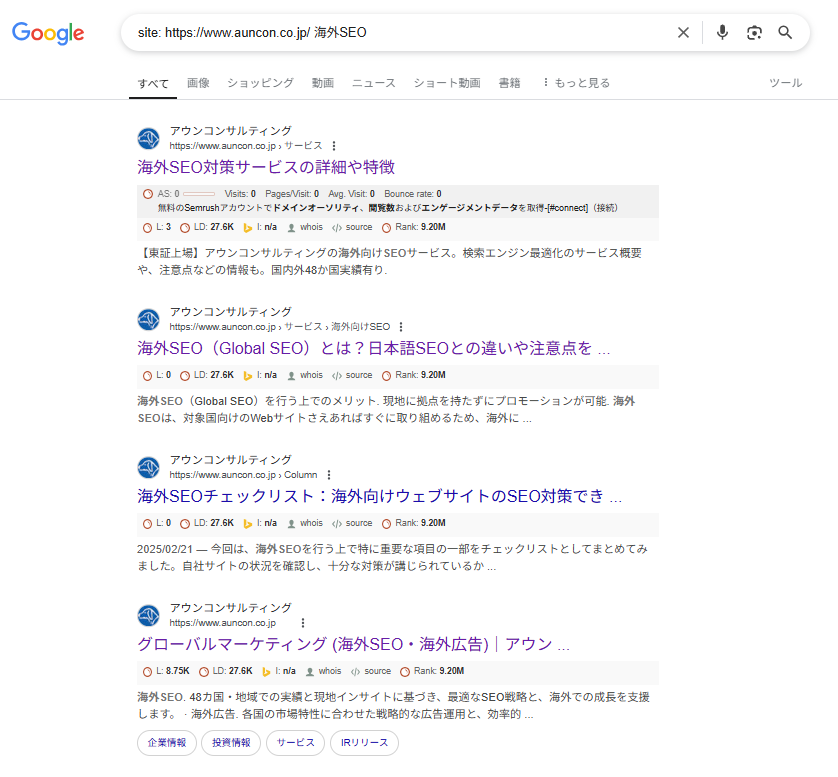
Task: Open result グローバルマーケティング (海外SEO・海外広告)
Action: (x=353, y=644)
